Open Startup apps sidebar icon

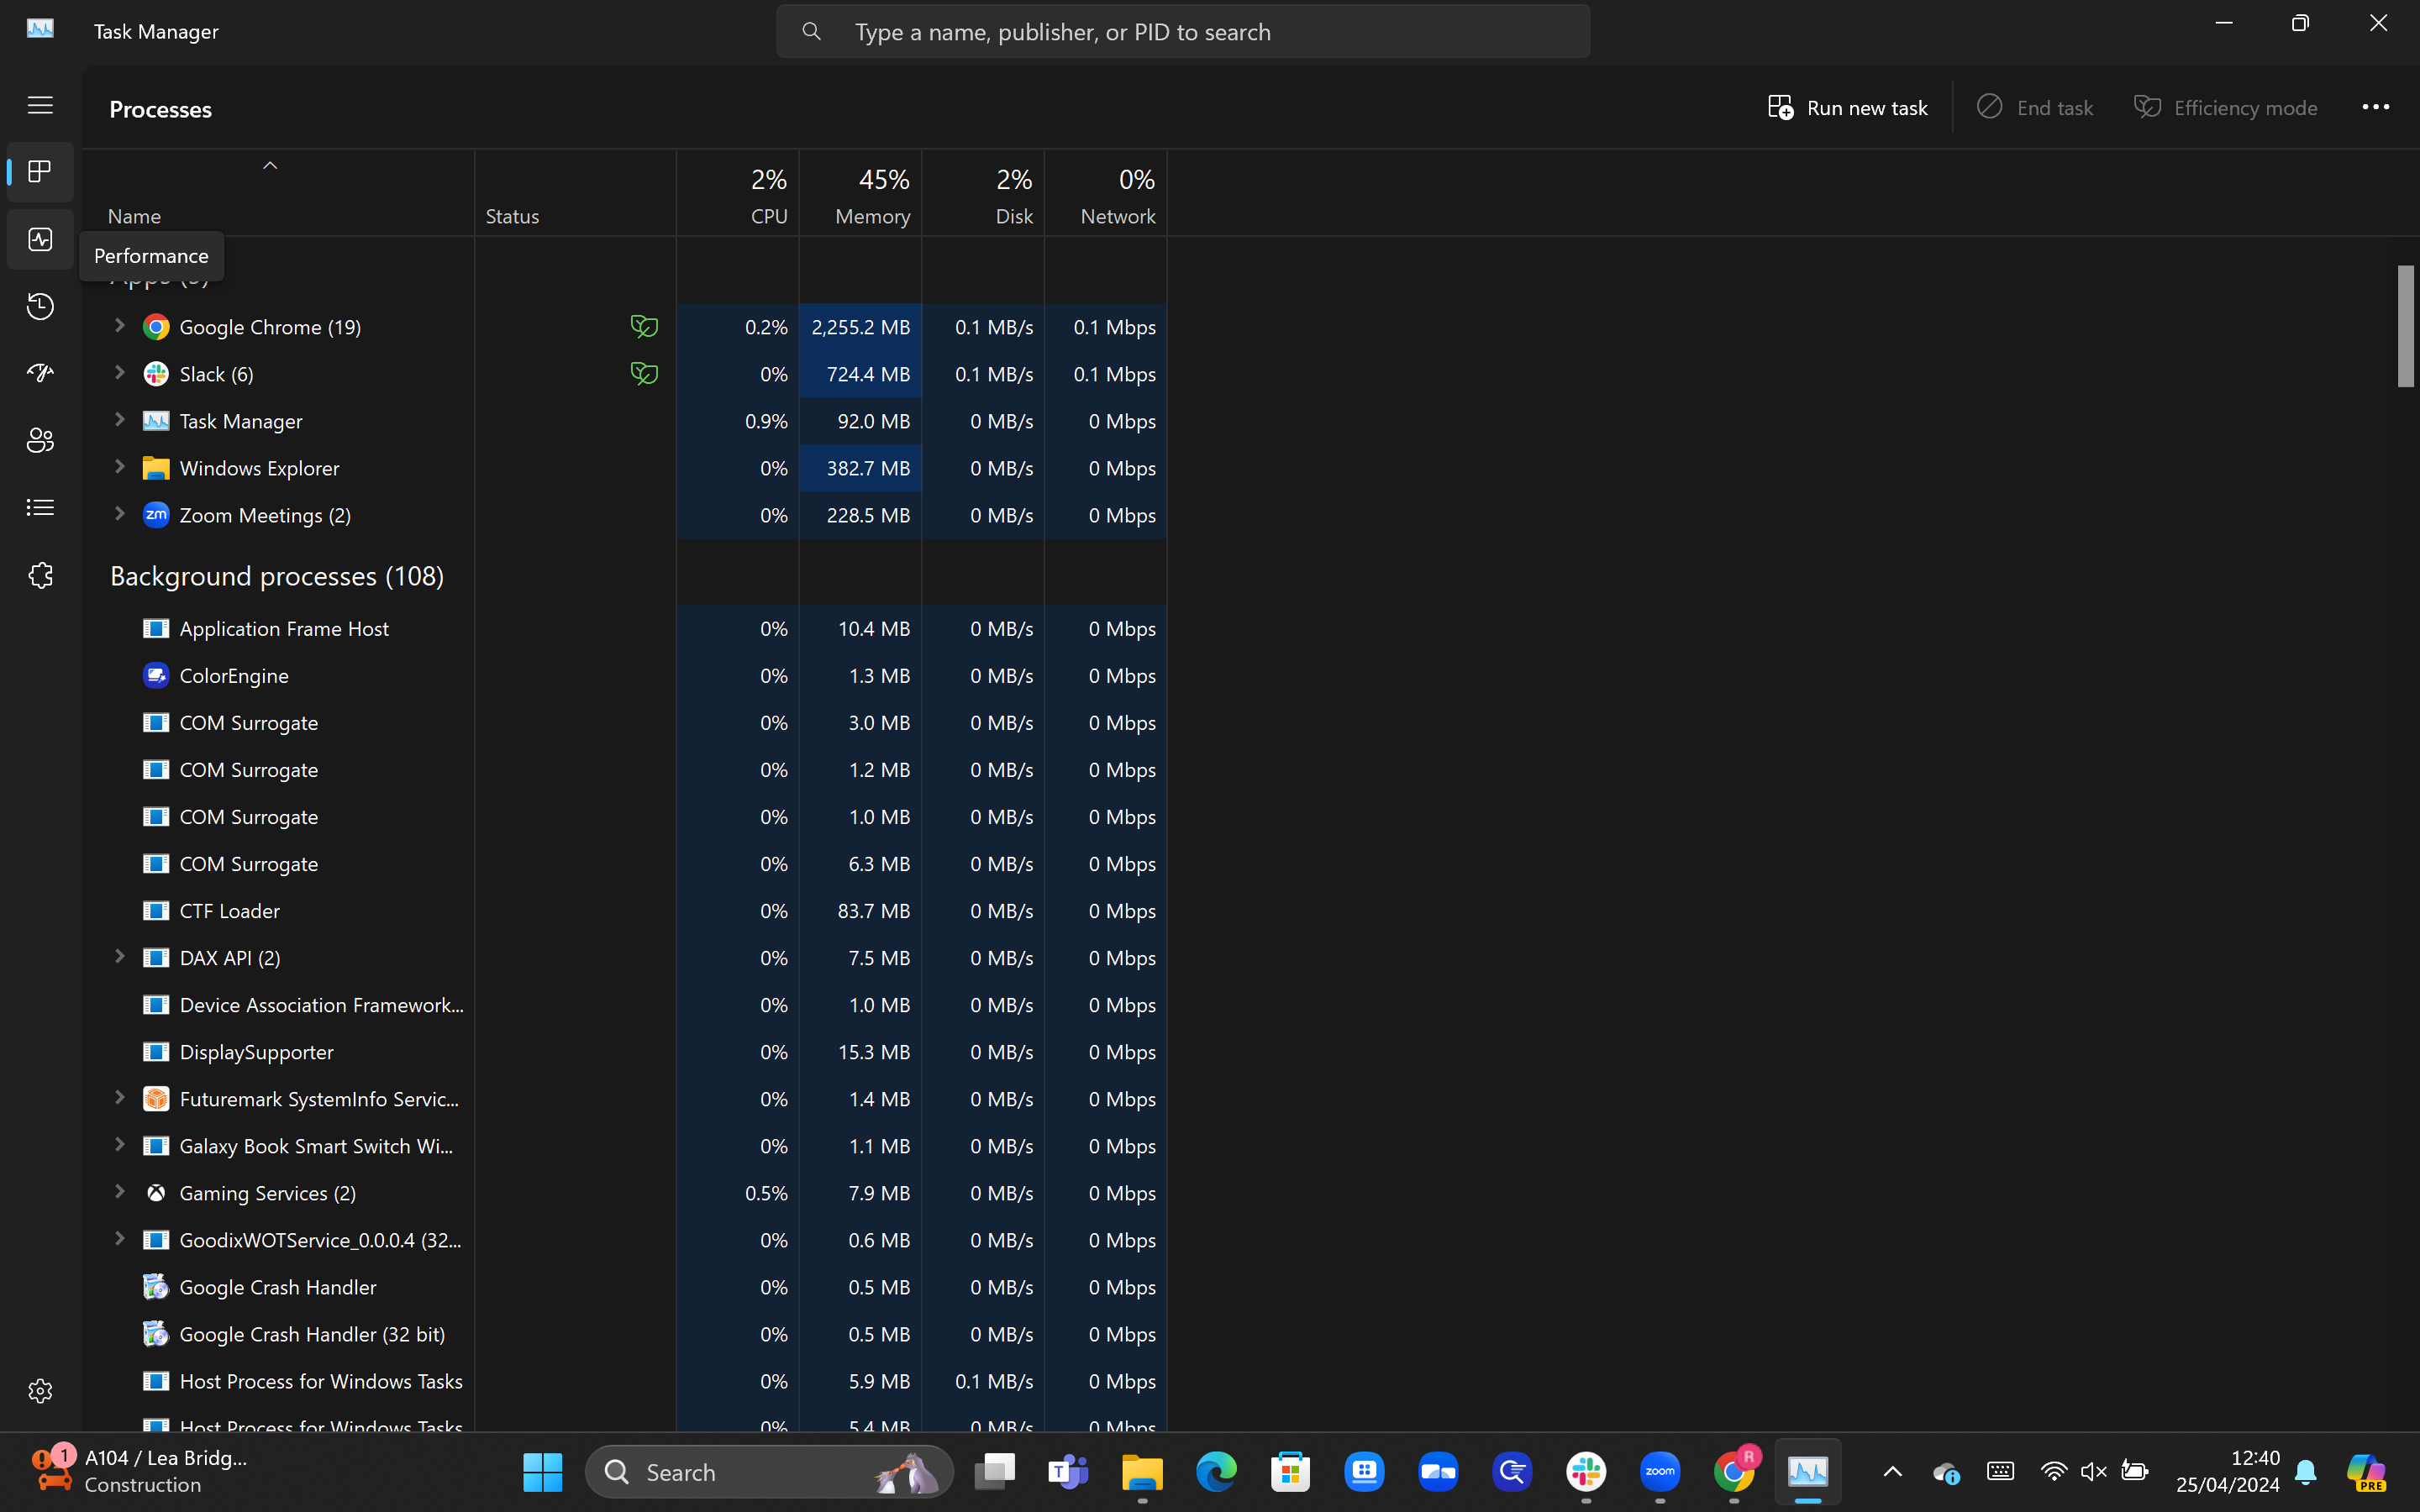click(x=40, y=373)
